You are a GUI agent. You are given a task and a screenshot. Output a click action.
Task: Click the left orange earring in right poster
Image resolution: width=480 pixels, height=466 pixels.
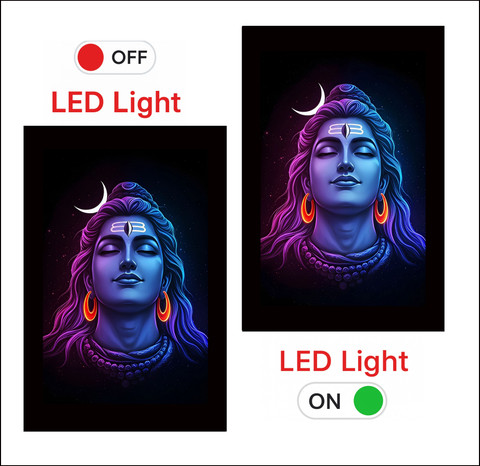pos(307,208)
